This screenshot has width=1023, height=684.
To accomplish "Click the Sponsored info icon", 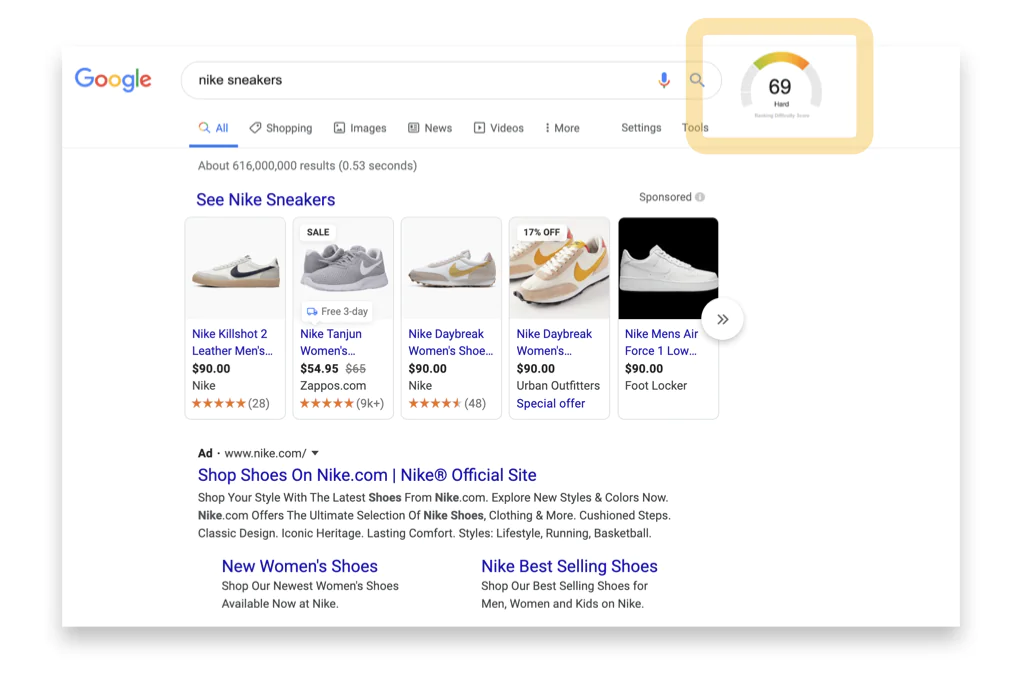I will pos(700,197).
